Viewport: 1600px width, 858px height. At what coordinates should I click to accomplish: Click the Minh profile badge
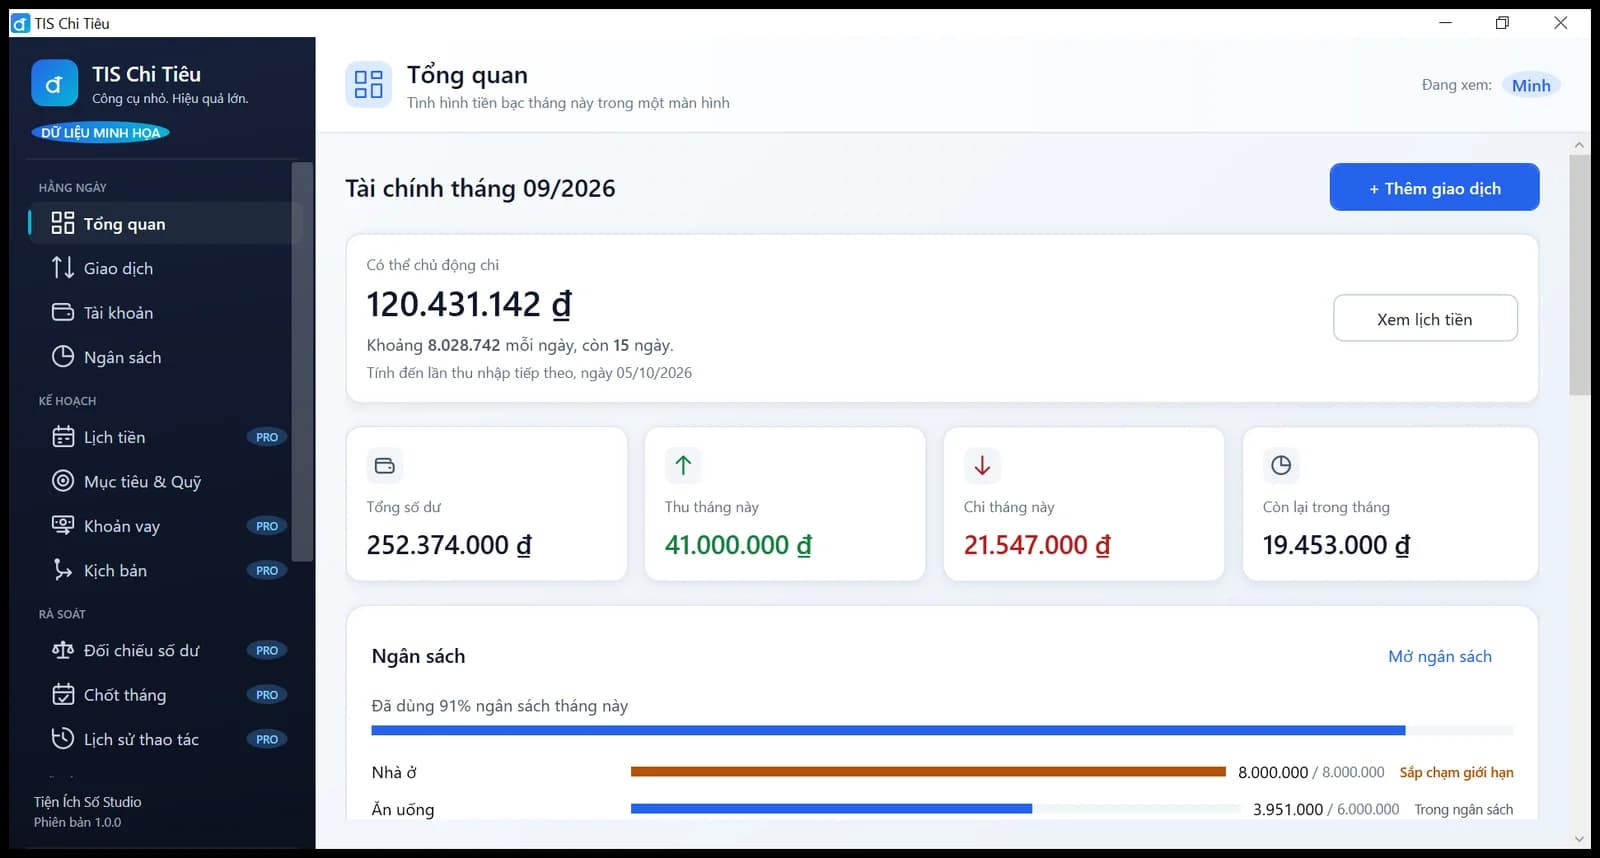[1531, 85]
